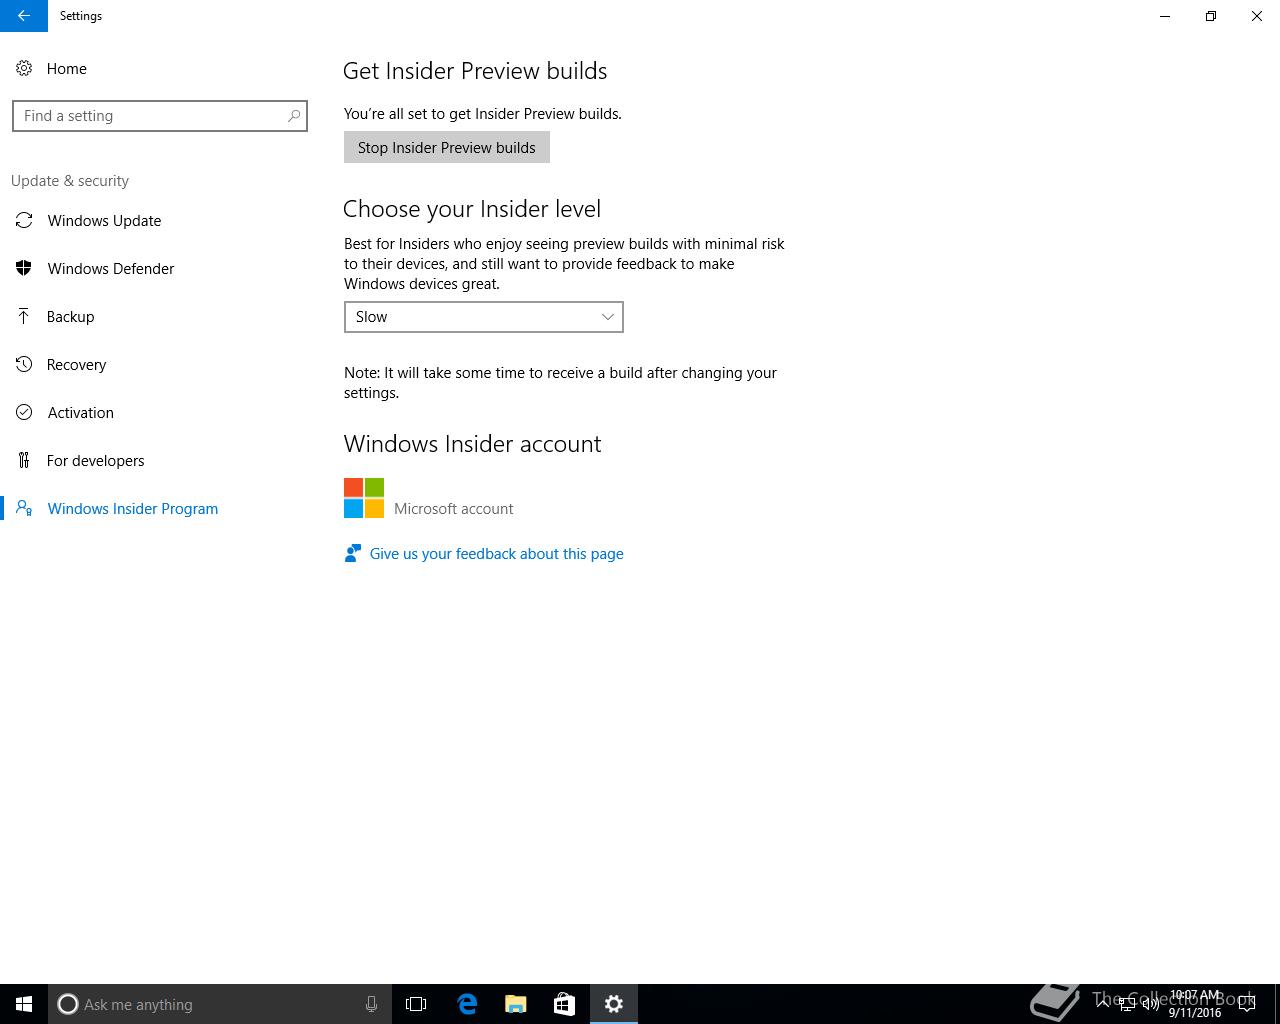This screenshot has height=1024, width=1280.
Task: Click the Ask me anything search box
Action: click(219, 1004)
